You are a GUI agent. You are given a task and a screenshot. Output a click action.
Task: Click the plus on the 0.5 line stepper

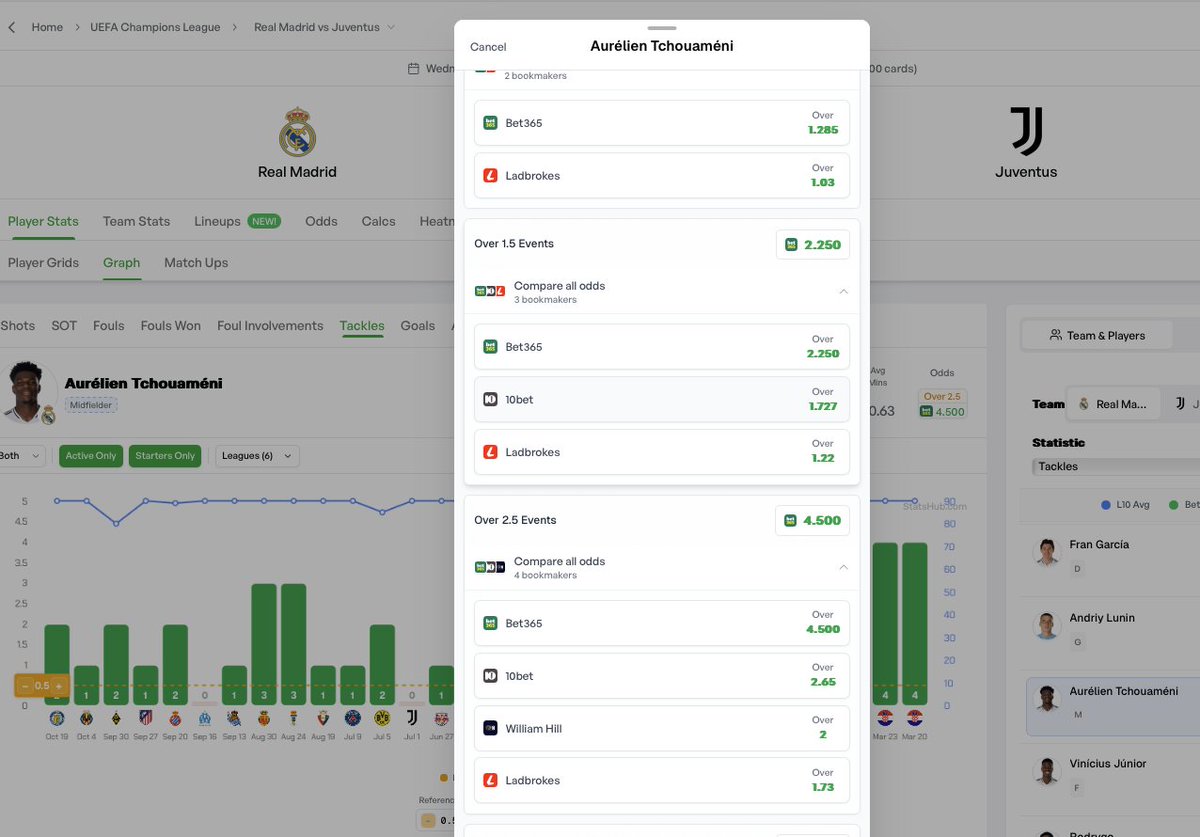click(59, 686)
